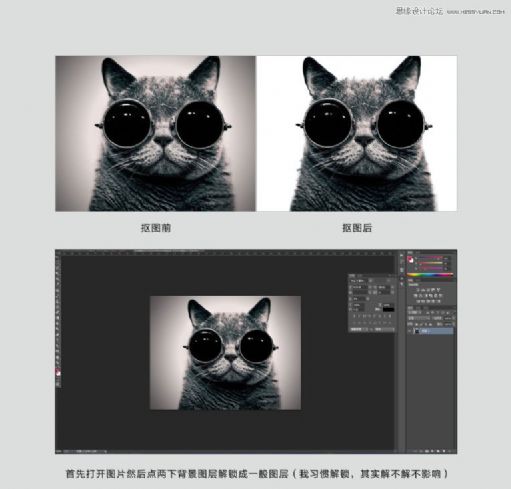
Task: Select the Eyedropper tool
Action: pyautogui.click(x=58, y=284)
